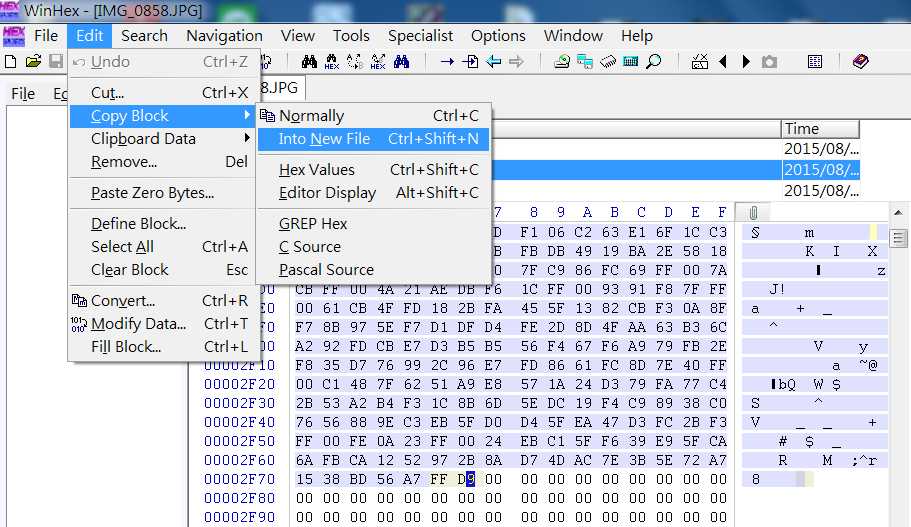This screenshot has width=911, height=527.
Task: Click the Replace Text toolbar icon
Action: coord(355,61)
